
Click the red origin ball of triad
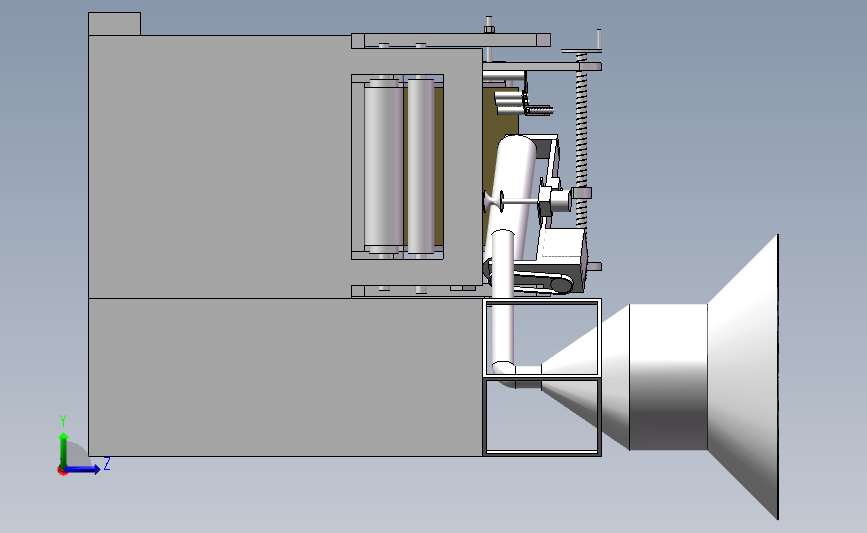(x=62, y=471)
